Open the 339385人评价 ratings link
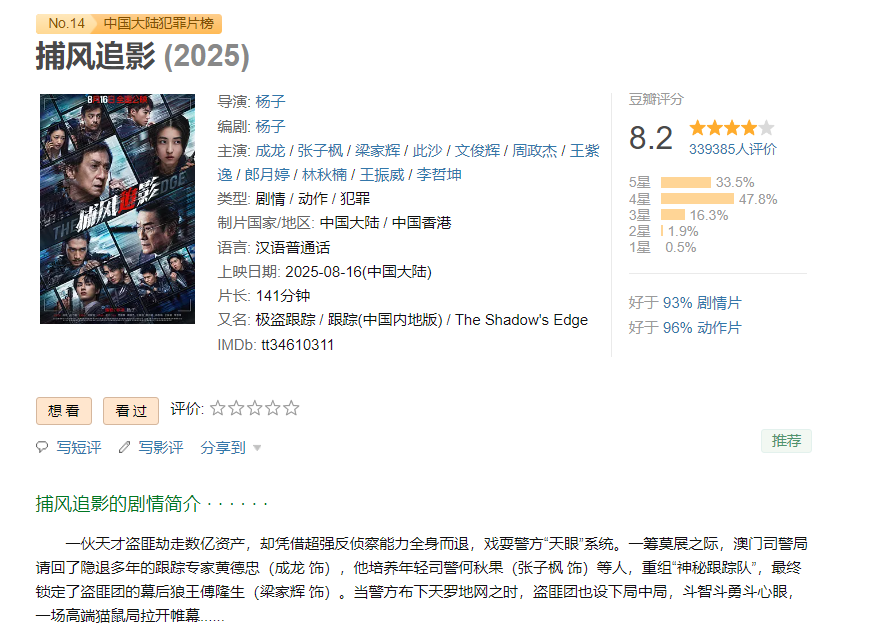This screenshot has width=873, height=641. click(732, 149)
